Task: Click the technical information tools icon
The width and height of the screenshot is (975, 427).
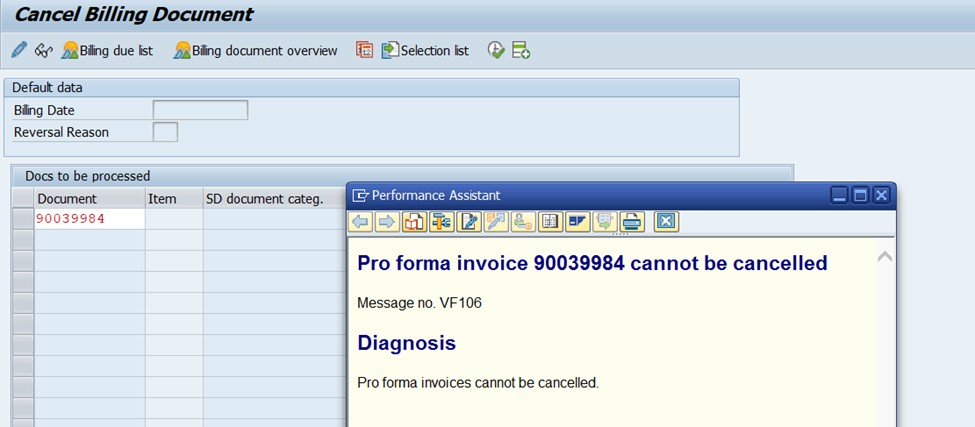Action: 442,222
